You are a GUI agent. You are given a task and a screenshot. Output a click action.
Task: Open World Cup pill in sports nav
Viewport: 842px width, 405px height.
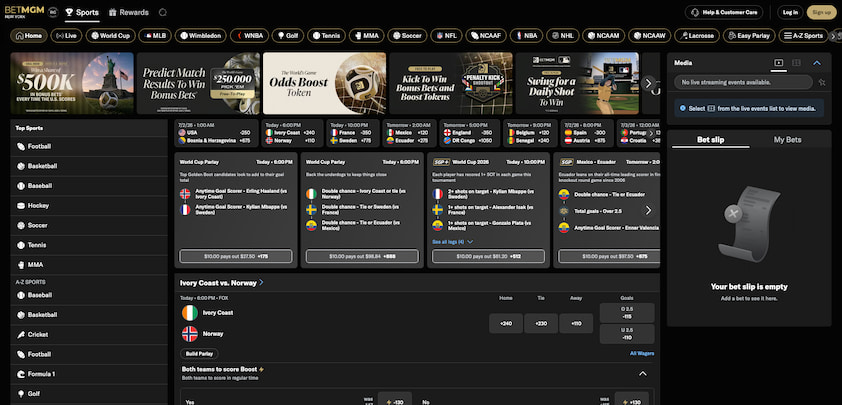click(110, 36)
